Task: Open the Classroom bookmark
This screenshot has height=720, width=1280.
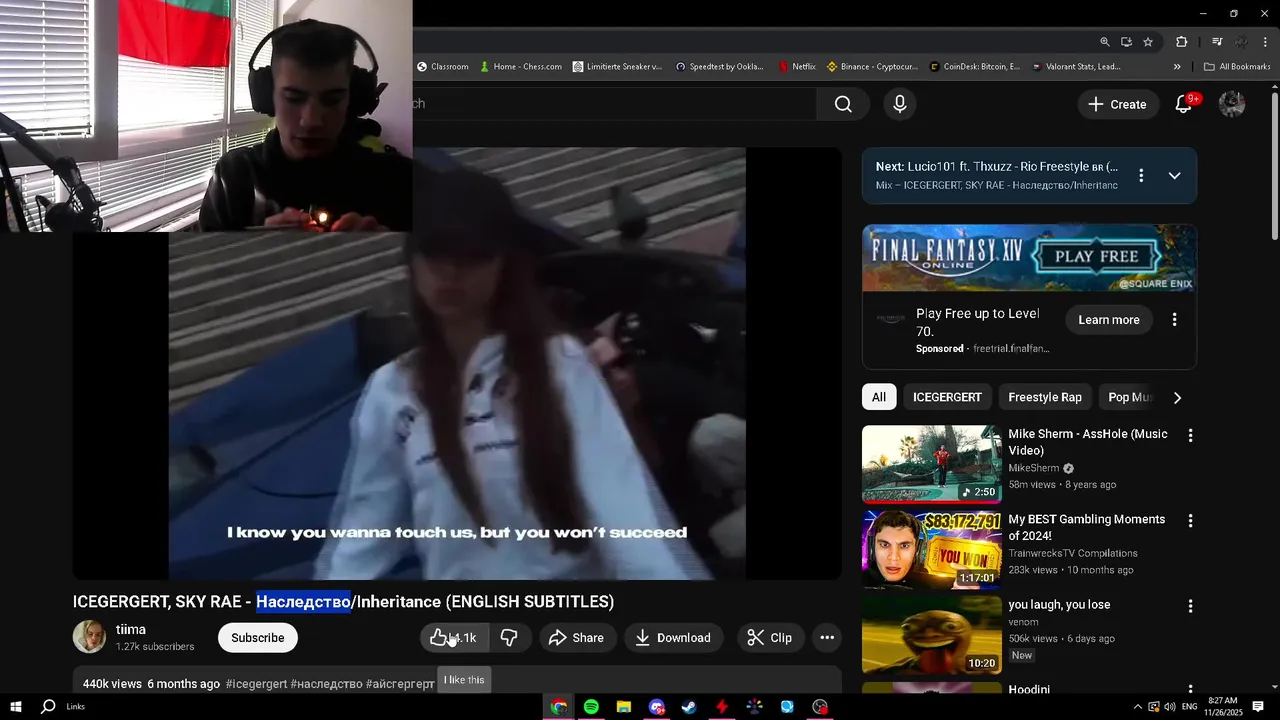Action: click(443, 67)
